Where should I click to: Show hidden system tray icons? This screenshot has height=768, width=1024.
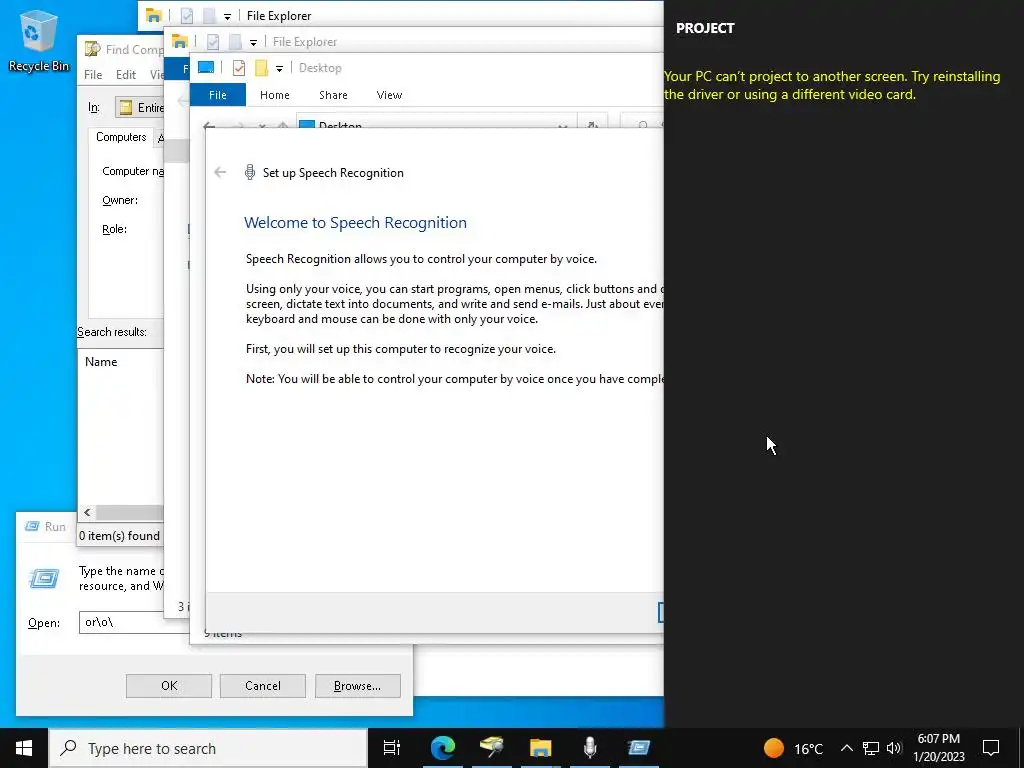(x=846, y=748)
